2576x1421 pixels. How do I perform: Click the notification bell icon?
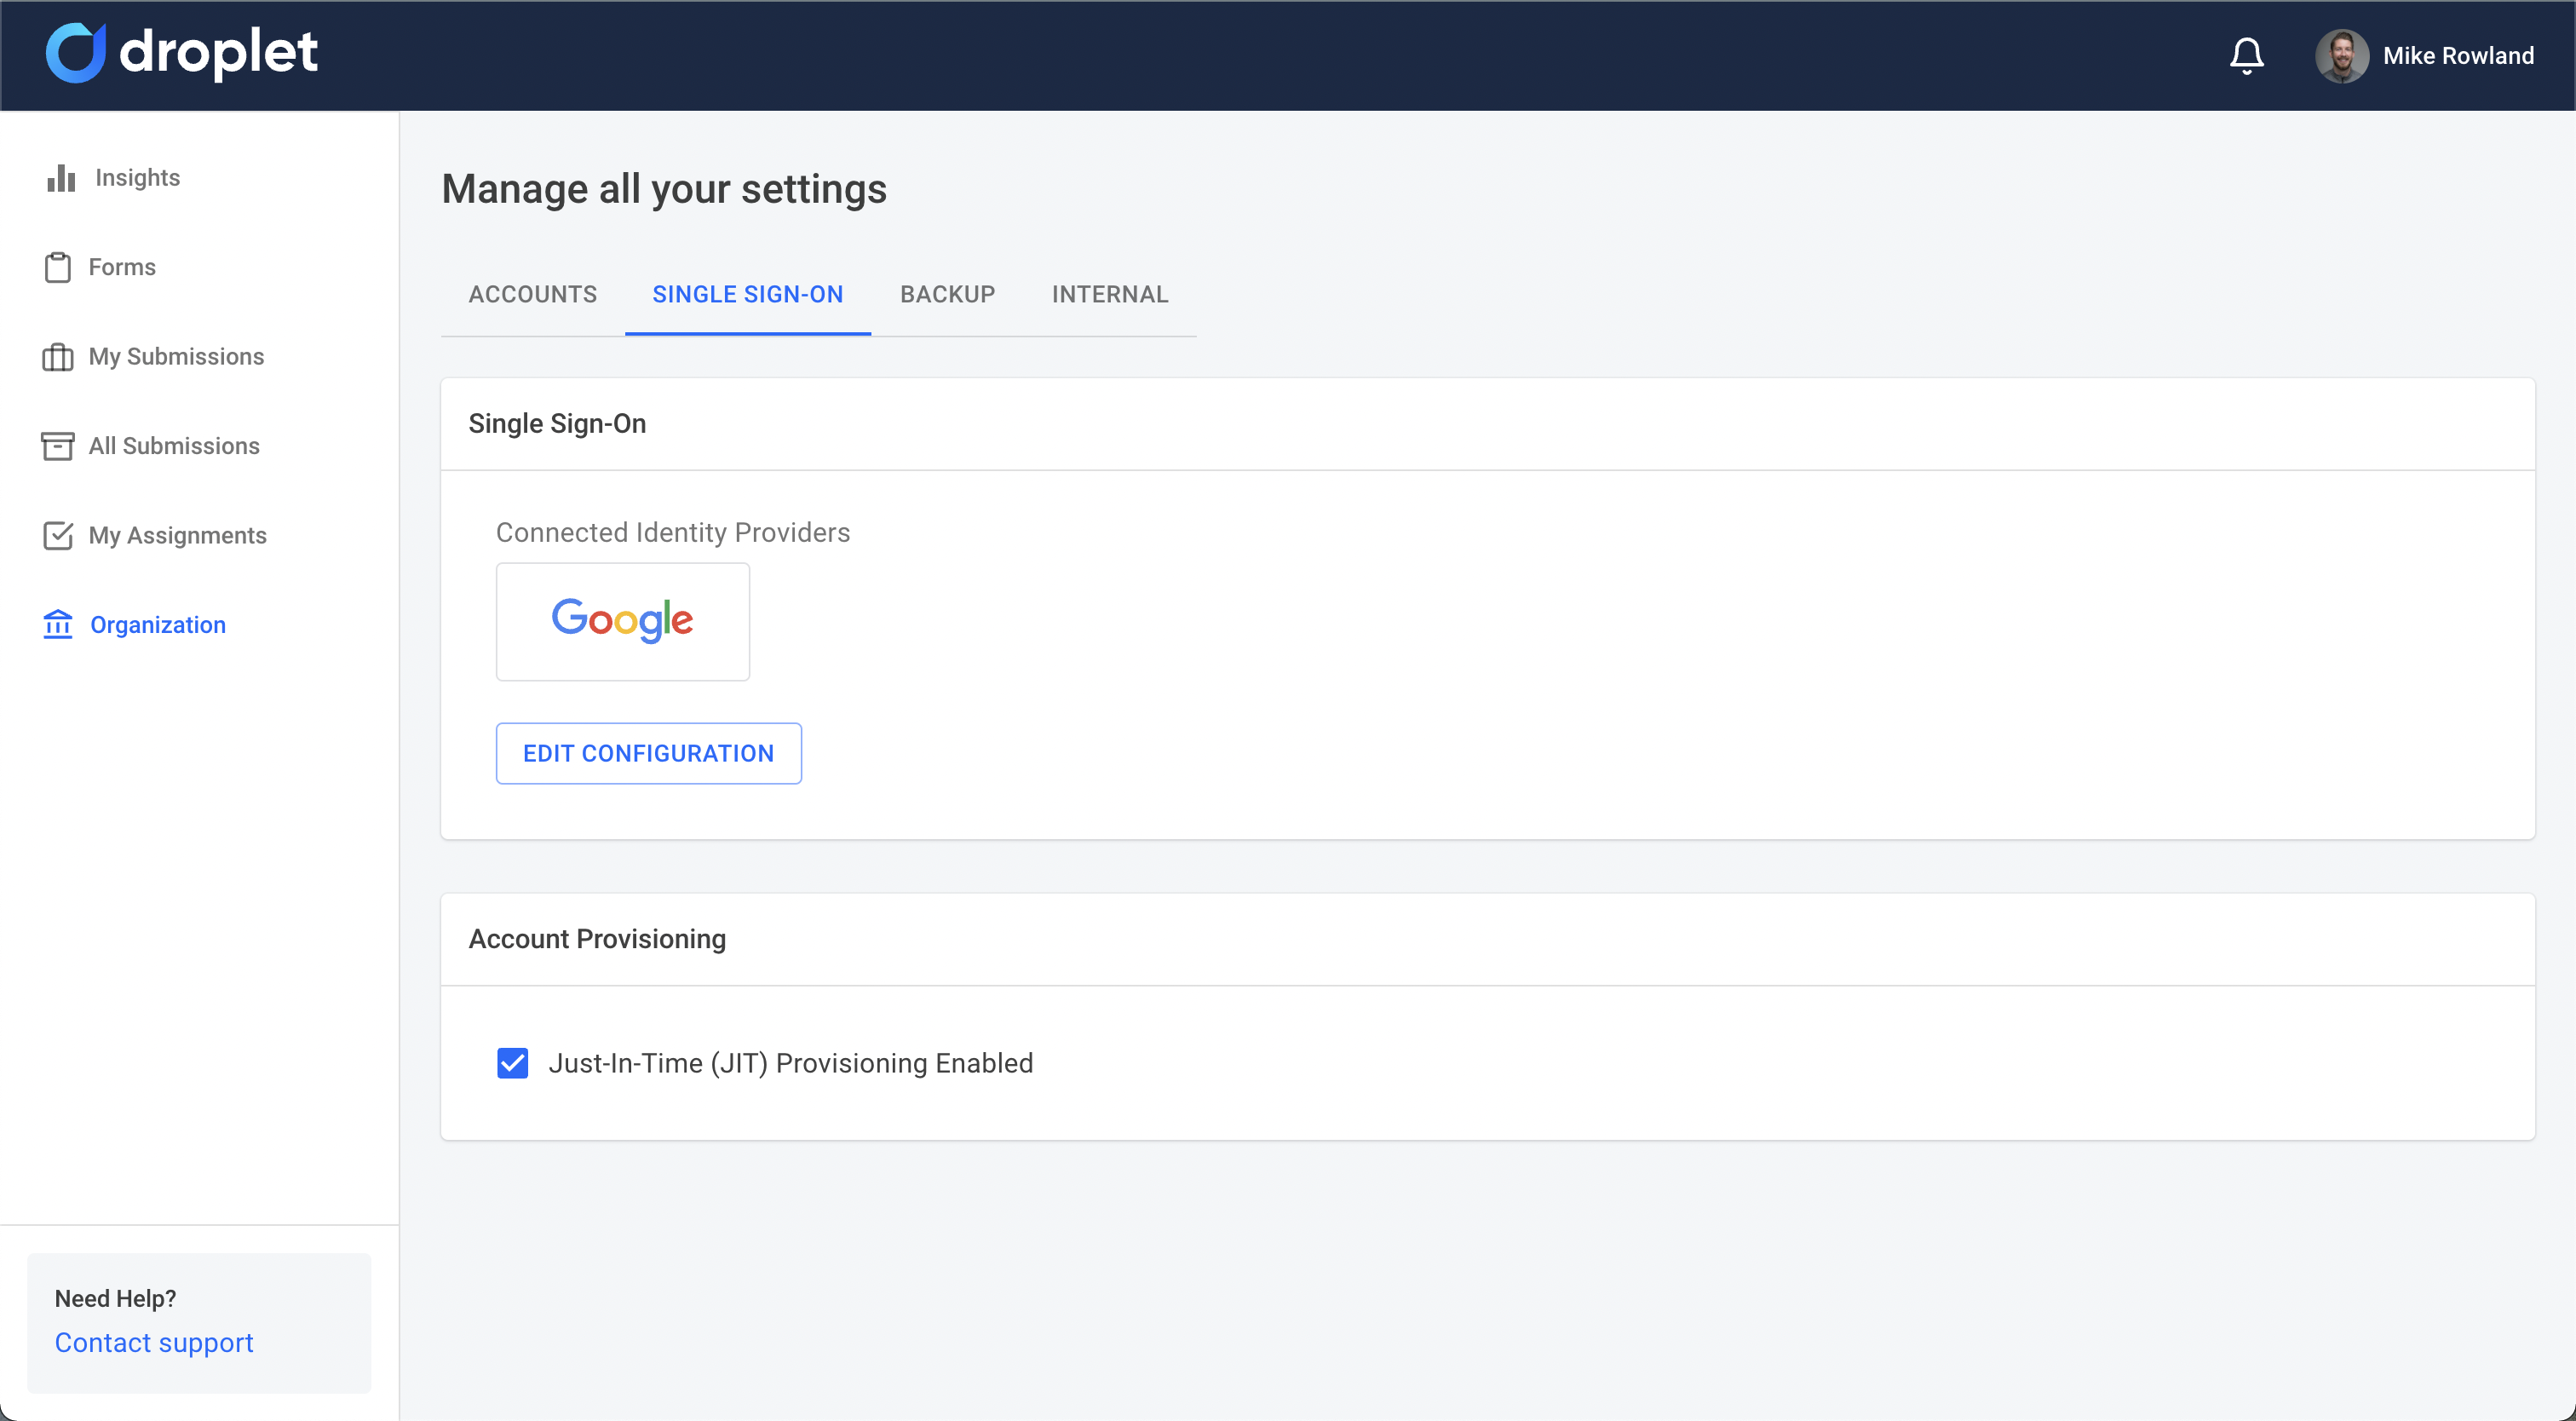click(x=2247, y=55)
